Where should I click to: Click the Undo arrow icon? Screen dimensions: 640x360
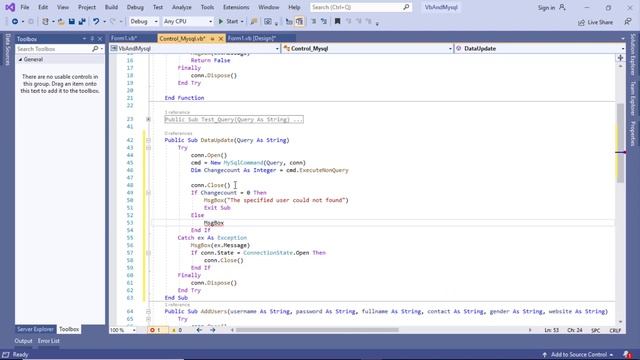96,21
